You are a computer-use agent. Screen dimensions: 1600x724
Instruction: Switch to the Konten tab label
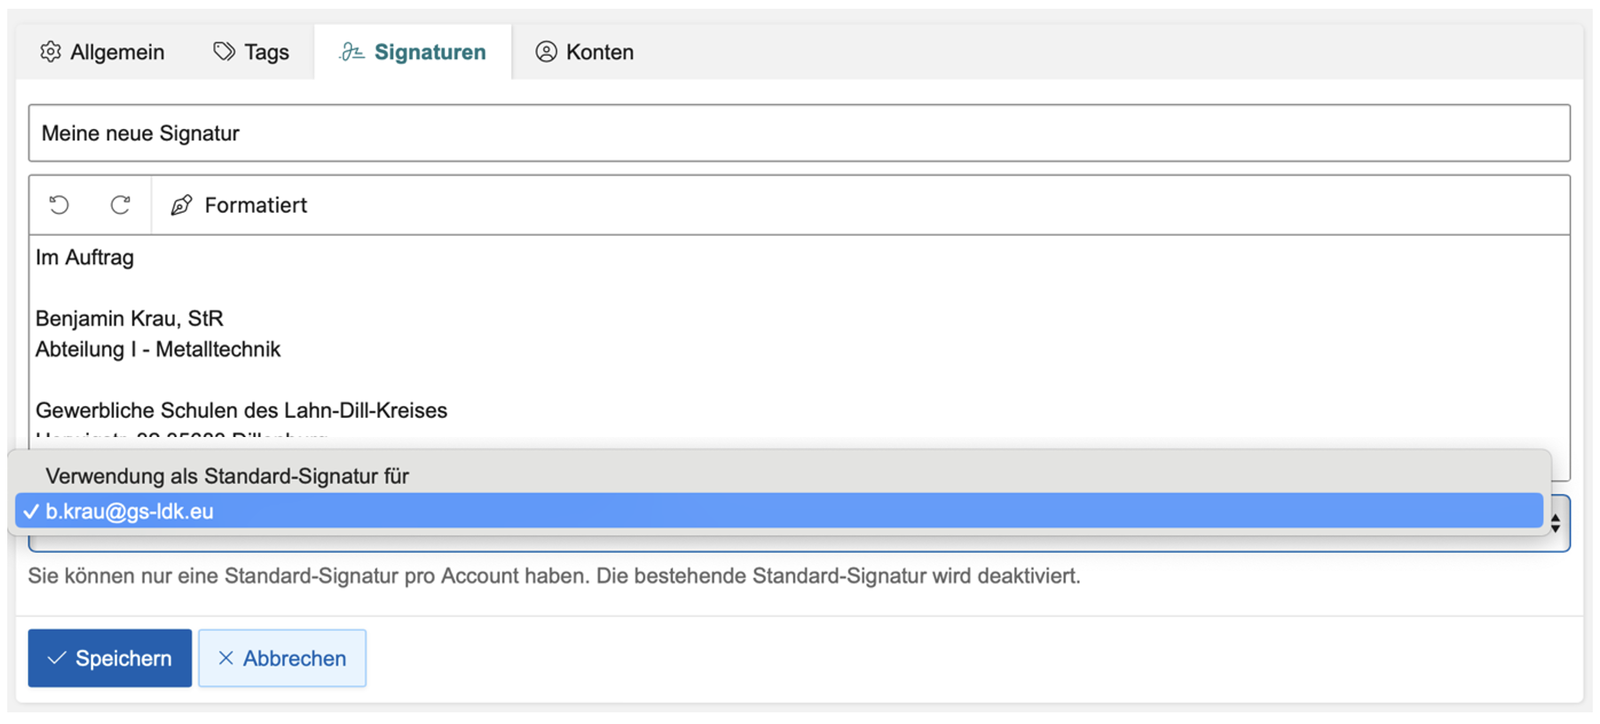(x=599, y=52)
